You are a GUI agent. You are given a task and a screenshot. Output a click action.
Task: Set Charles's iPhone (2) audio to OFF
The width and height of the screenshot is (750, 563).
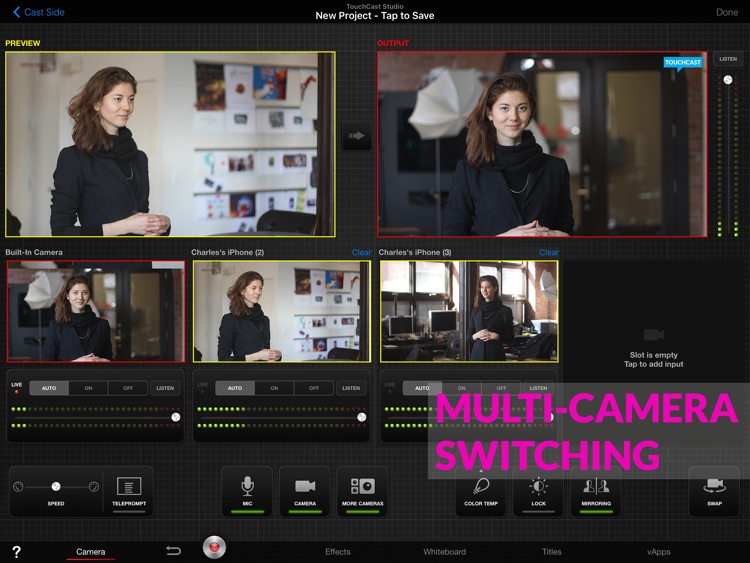[314, 388]
